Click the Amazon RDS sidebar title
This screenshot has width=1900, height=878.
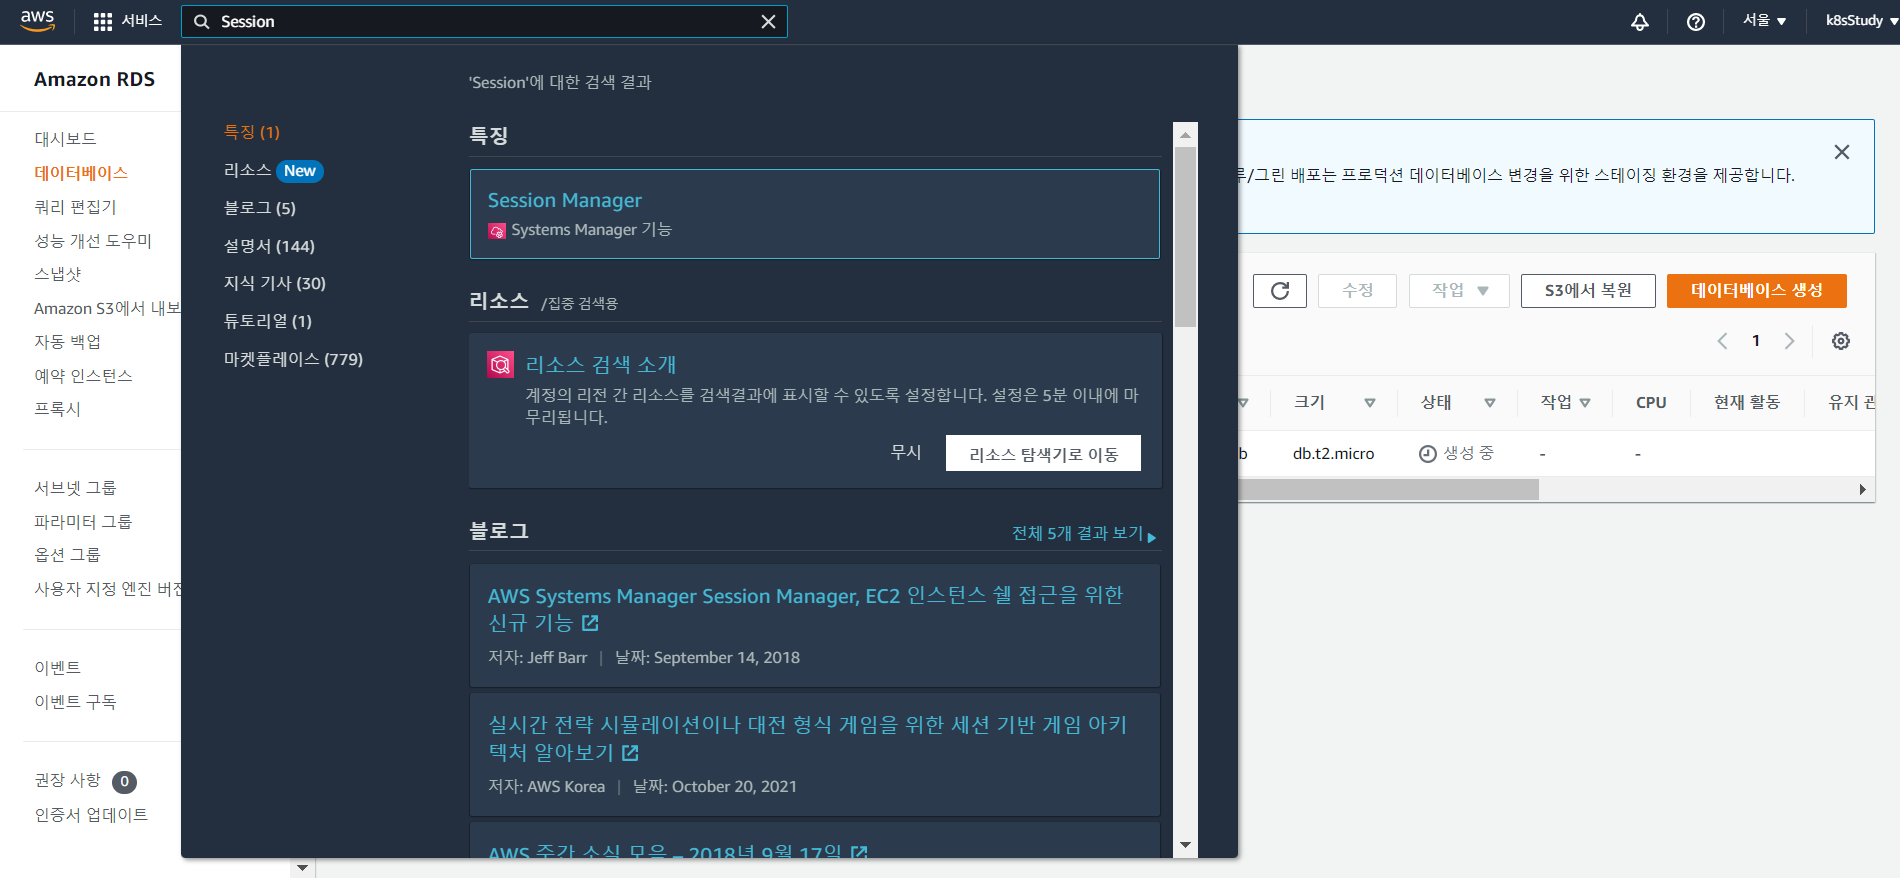pyautogui.click(x=94, y=79)
